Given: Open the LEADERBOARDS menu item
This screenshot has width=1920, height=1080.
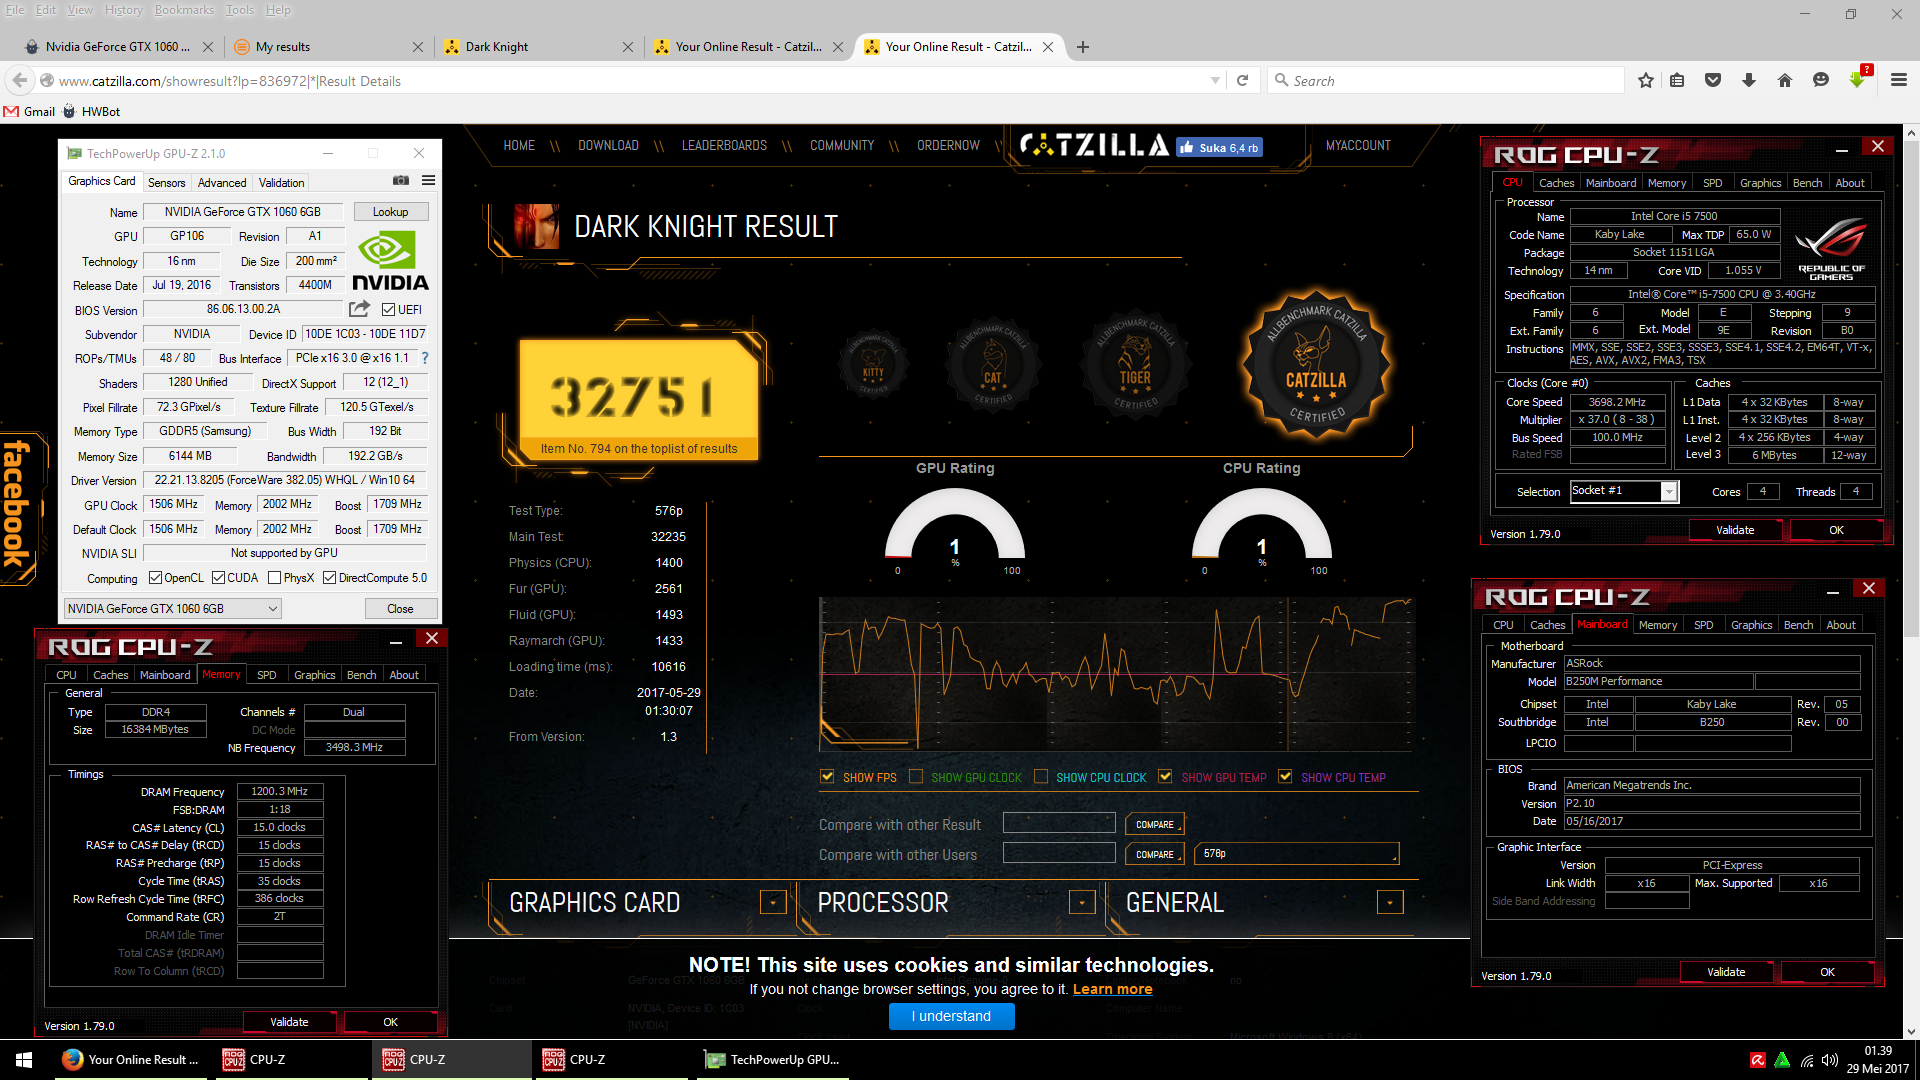Looking at the screenshot, I should 724,146.
